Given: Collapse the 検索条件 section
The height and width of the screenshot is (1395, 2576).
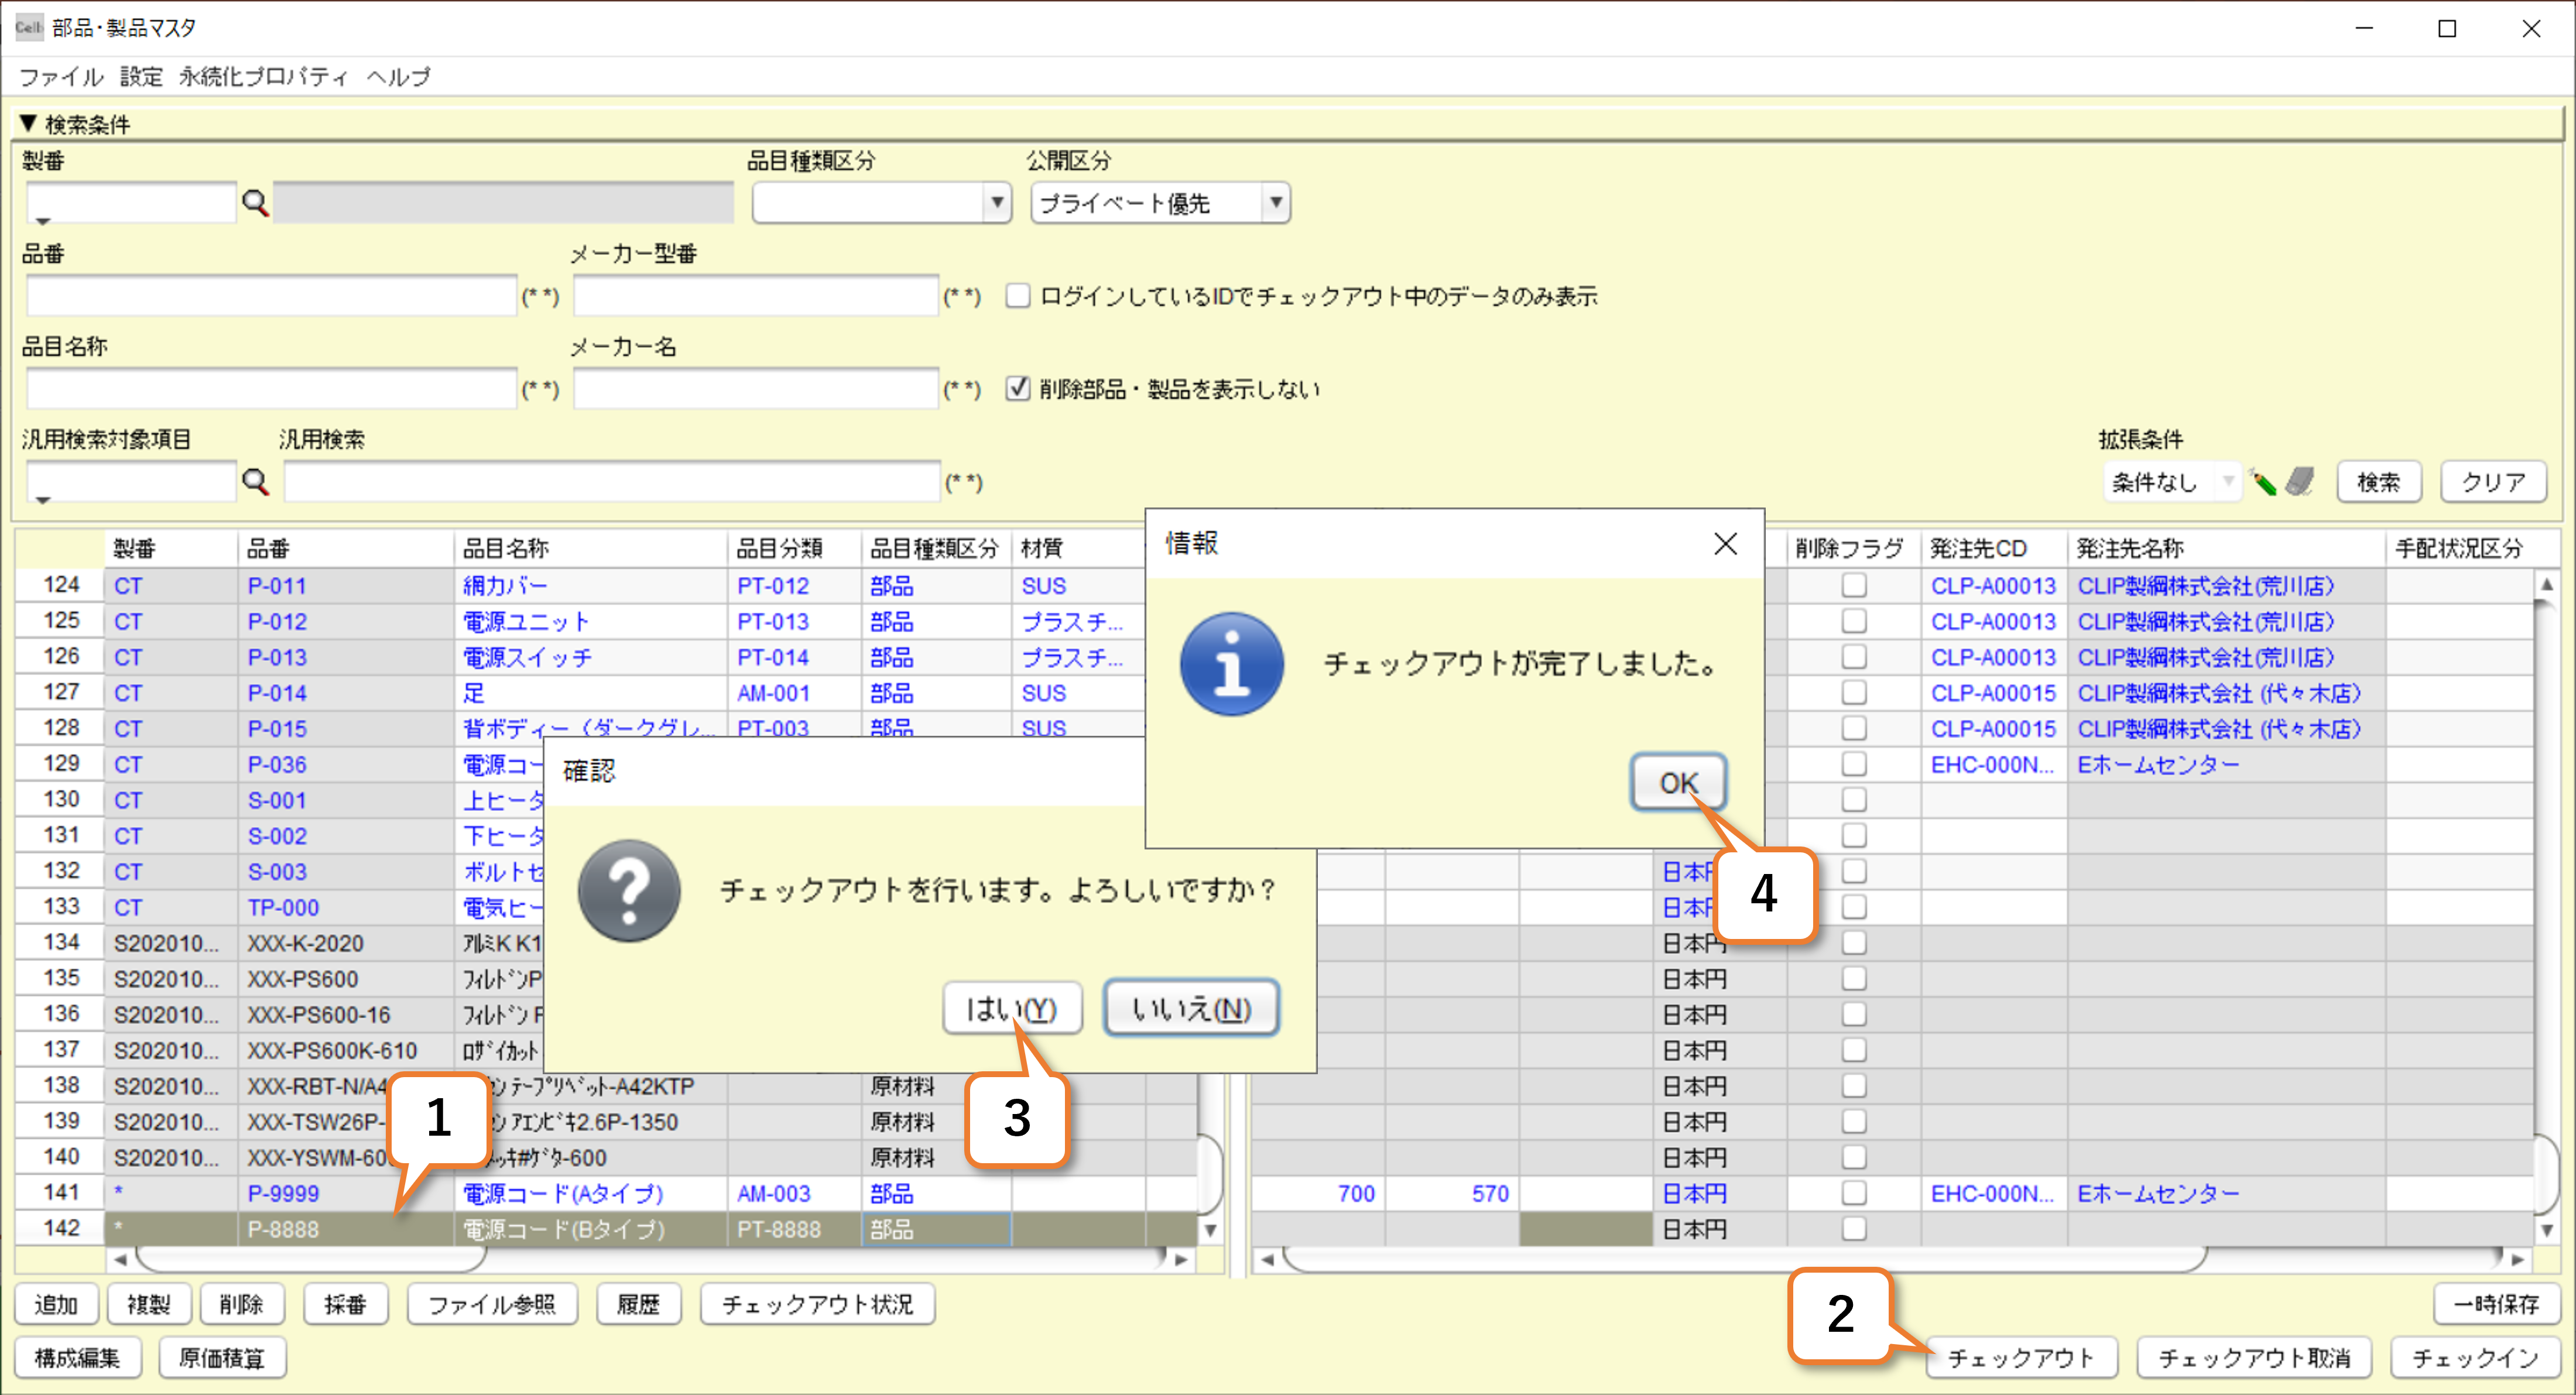Looking at the screenshot, I should [x=28, y=124].
